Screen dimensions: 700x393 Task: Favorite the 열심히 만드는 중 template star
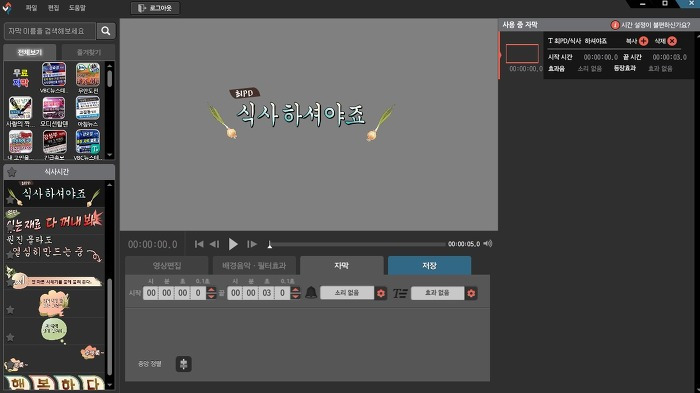tap(10, 255)
